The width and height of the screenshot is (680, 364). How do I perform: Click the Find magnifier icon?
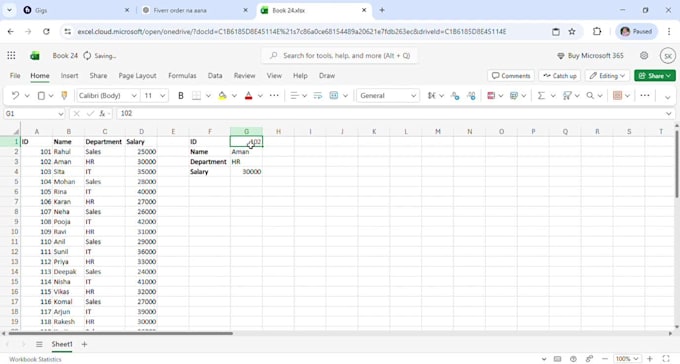click(x=590, y=95)
